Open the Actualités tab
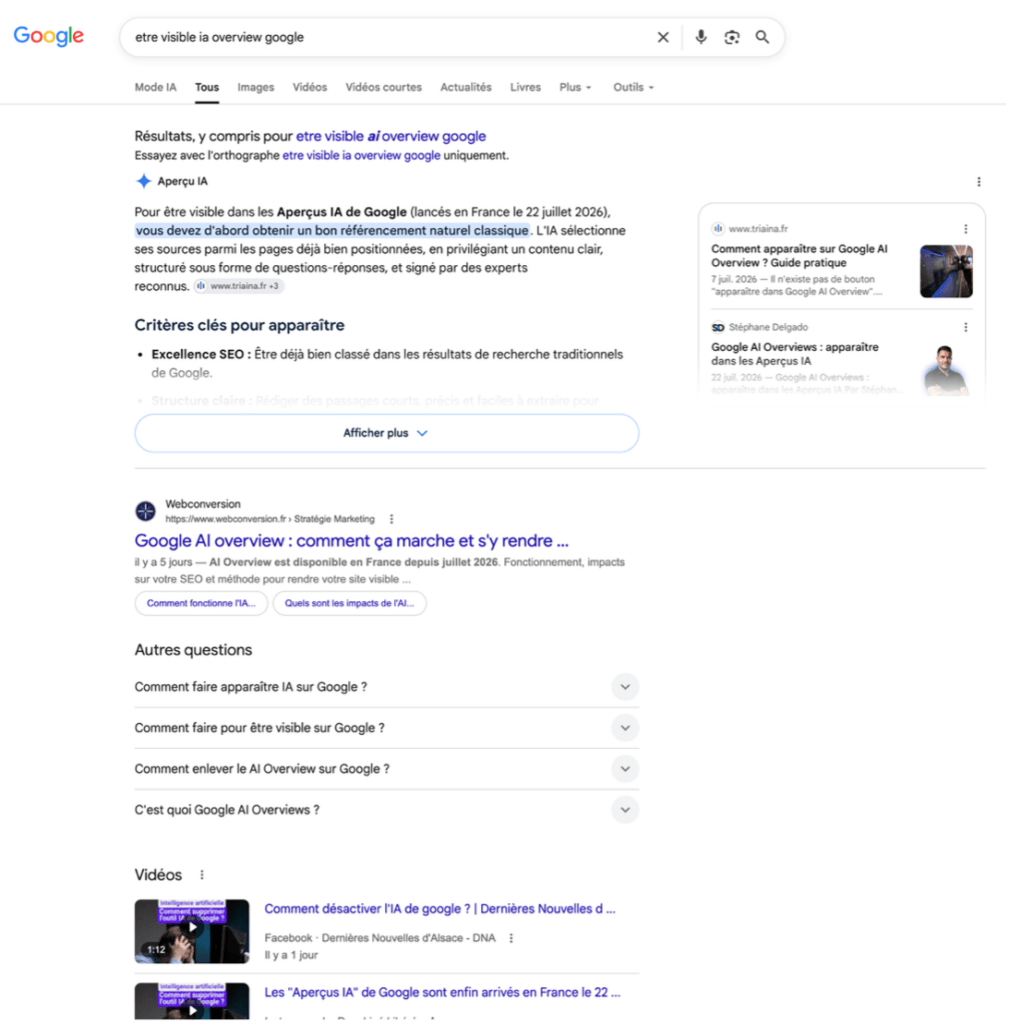 coord(467,87)
